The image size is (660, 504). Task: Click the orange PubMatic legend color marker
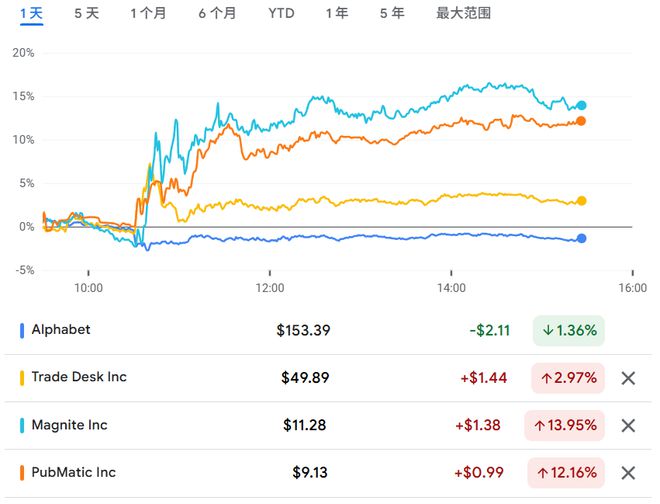(x=22, y=473)
